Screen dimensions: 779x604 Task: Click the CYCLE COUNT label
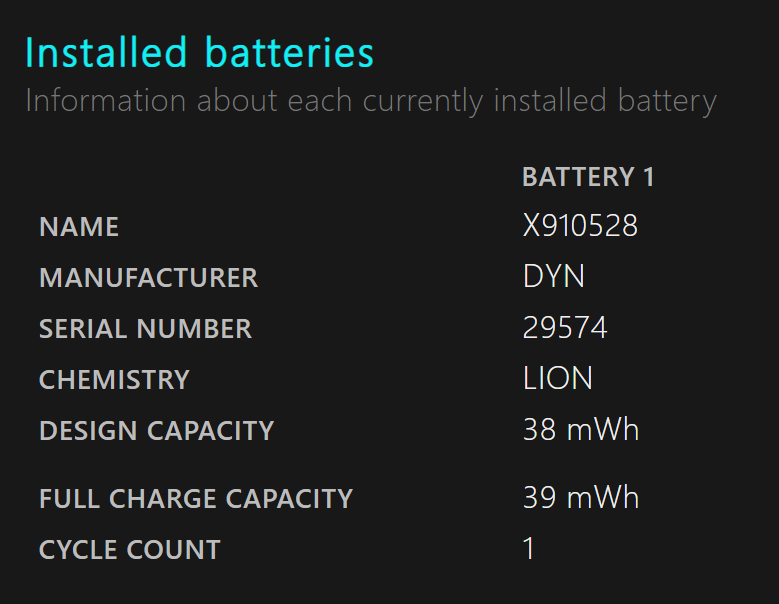click(130, 550)
